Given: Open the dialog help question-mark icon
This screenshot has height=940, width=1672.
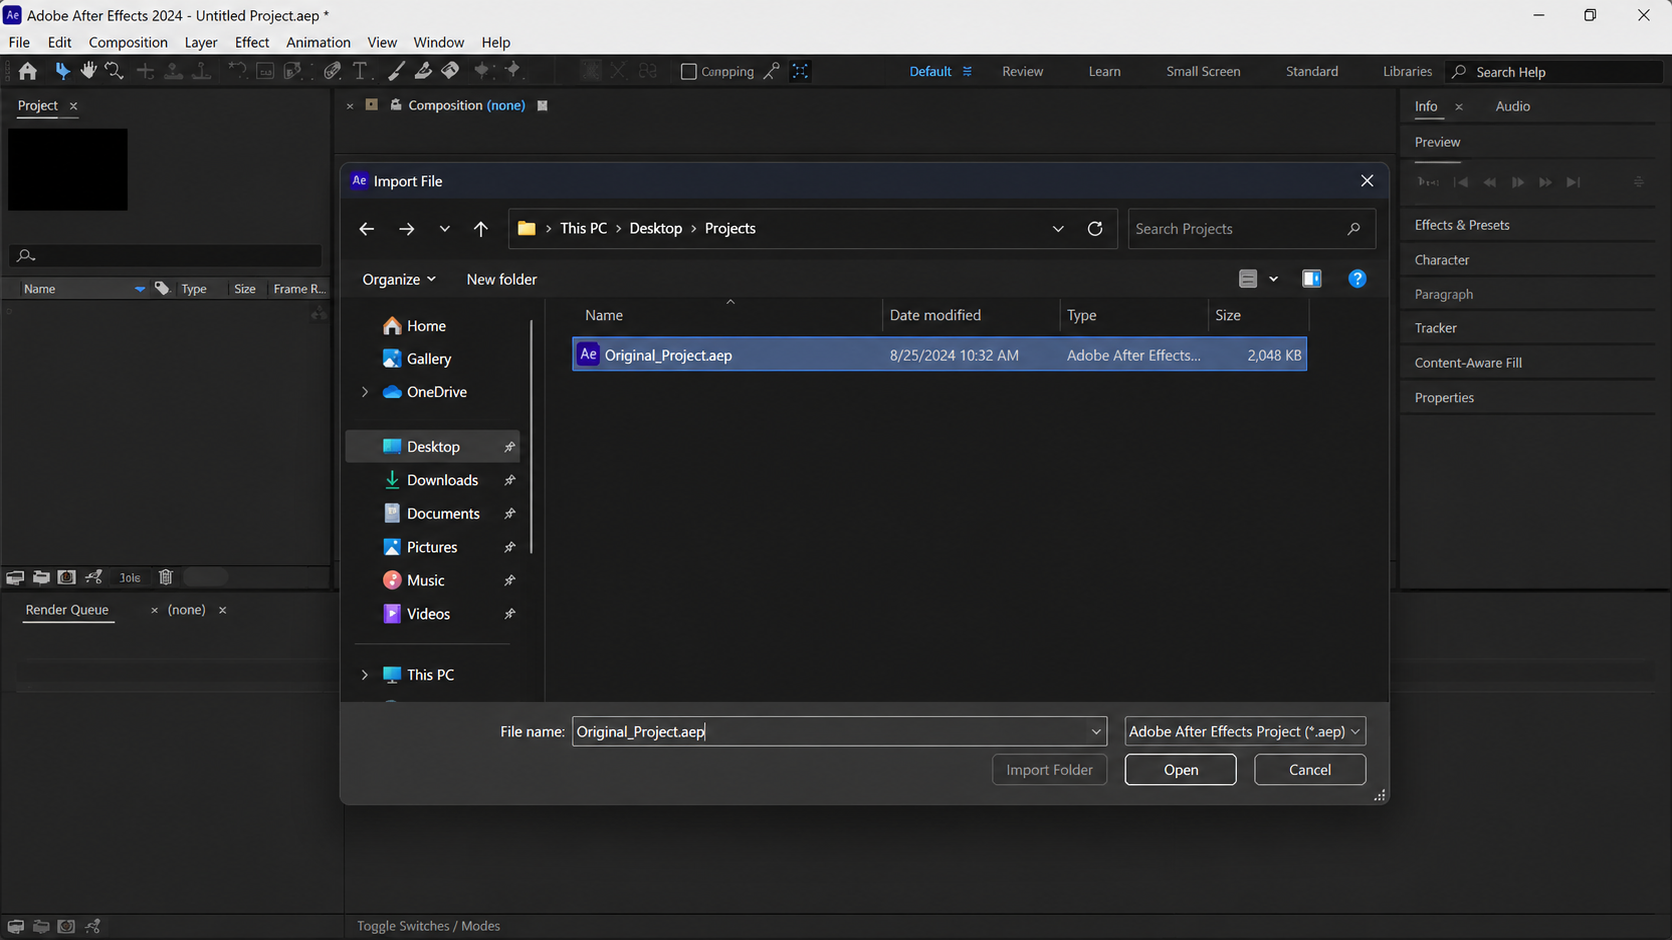Looking at the screenshot, I should click(1357, 279).
